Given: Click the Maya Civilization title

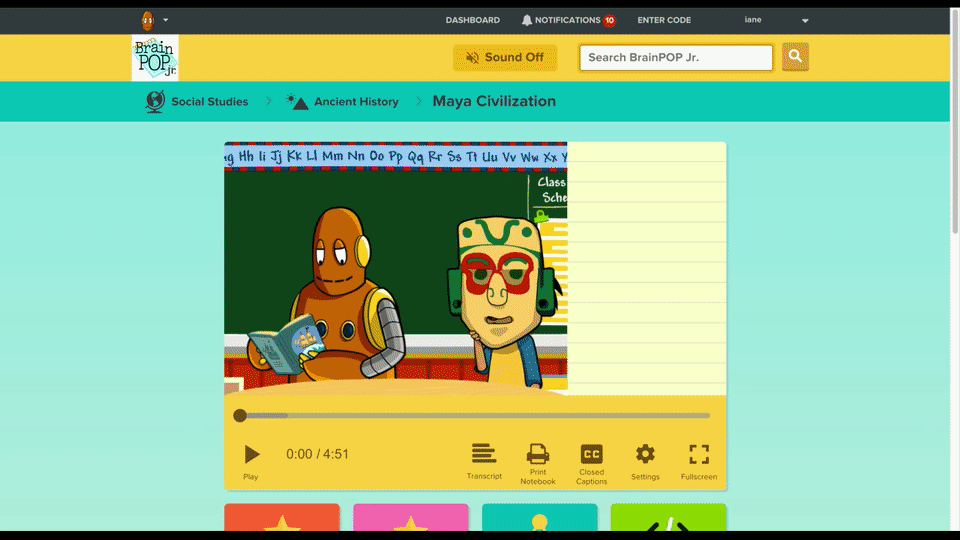Looking at the screenshot, I should click(494, 101).
